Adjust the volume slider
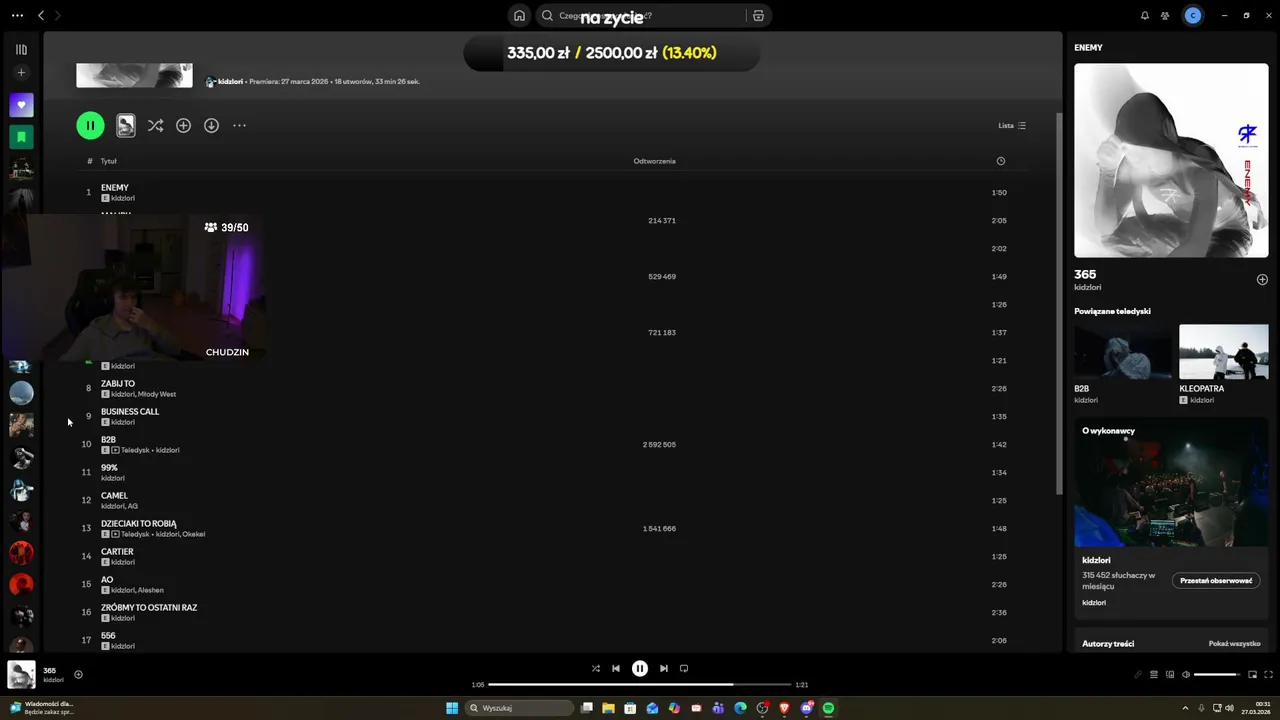 coord(1217,675)
